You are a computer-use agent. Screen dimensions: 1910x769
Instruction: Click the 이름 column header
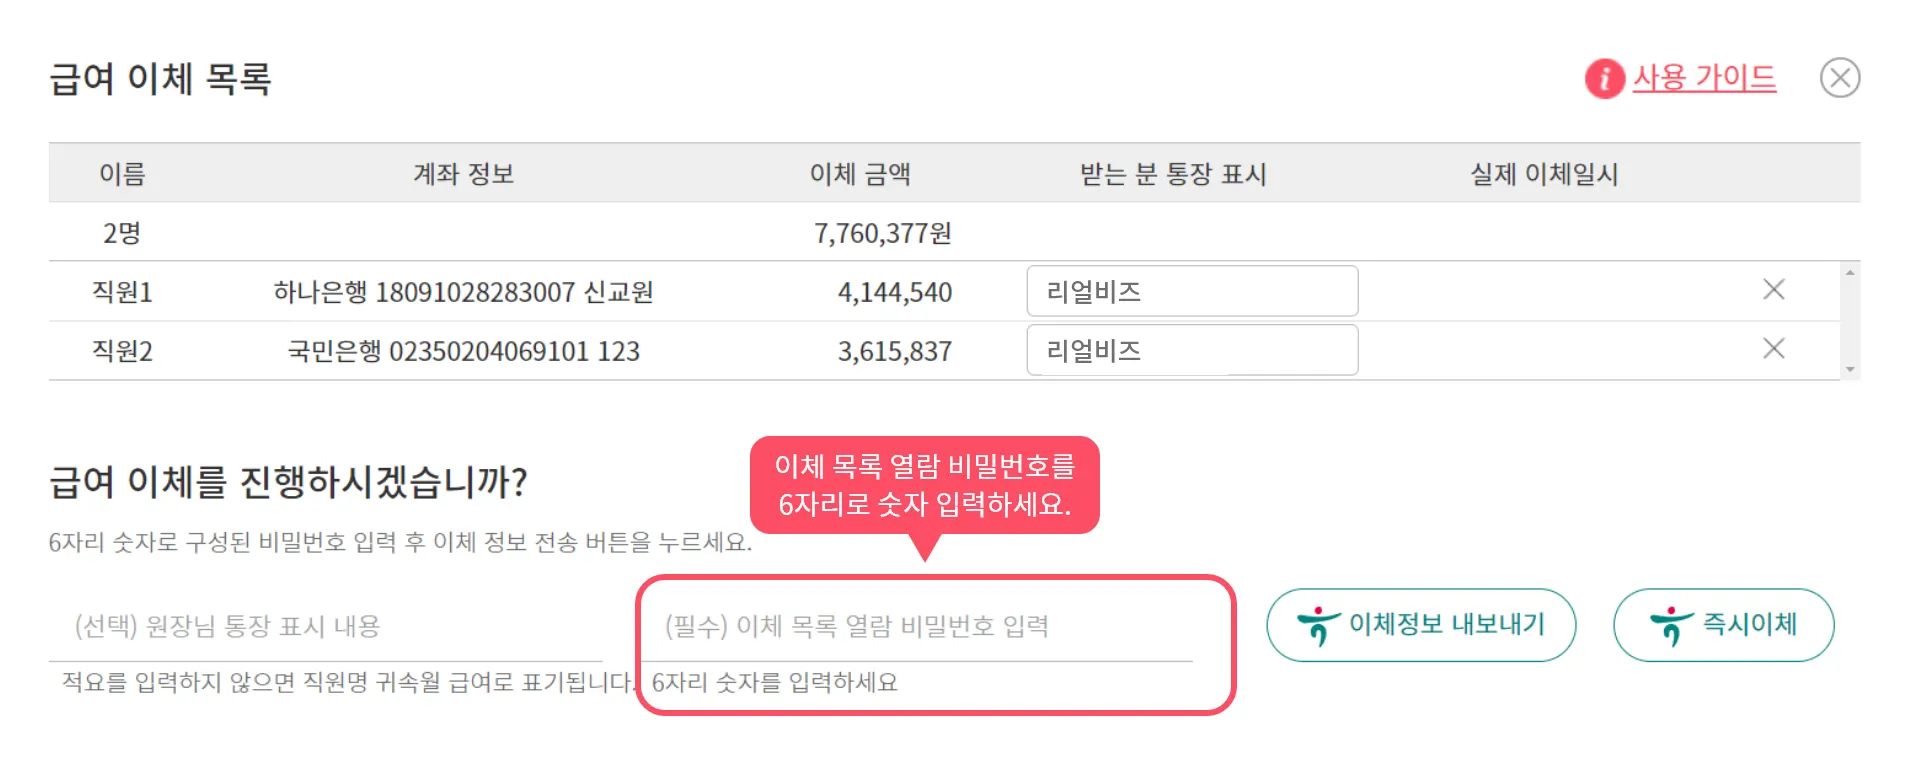tap(122, 174)
